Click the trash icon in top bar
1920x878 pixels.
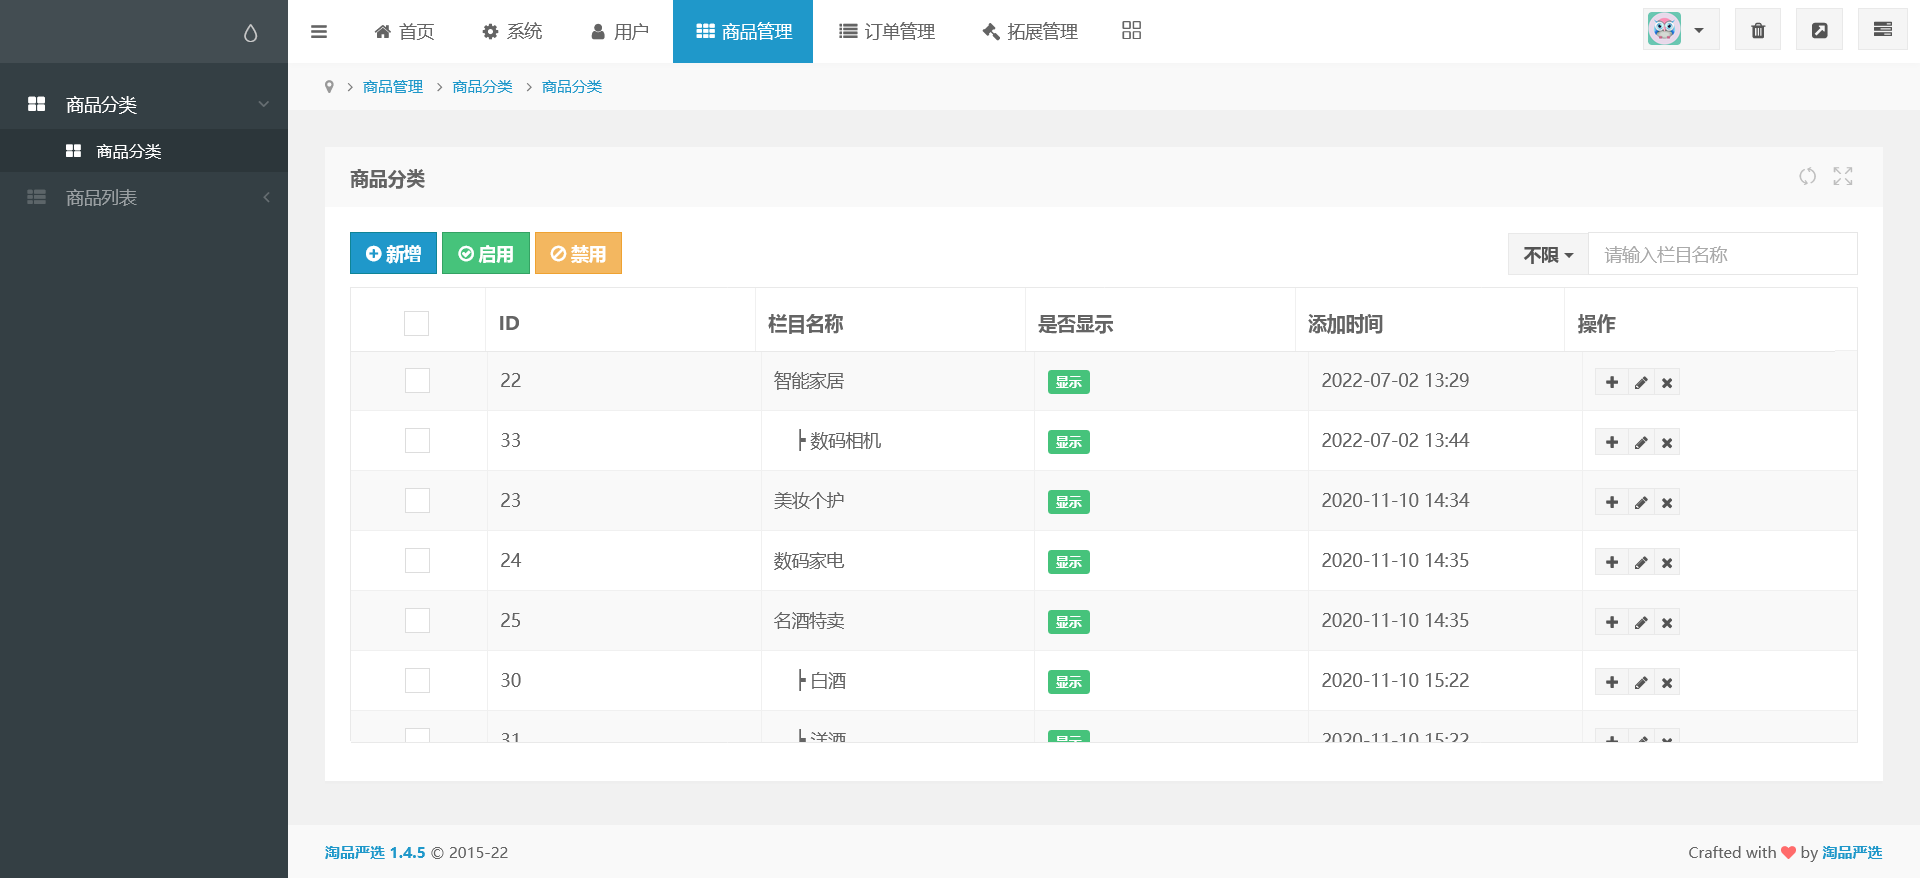[x=1757, y=30]
